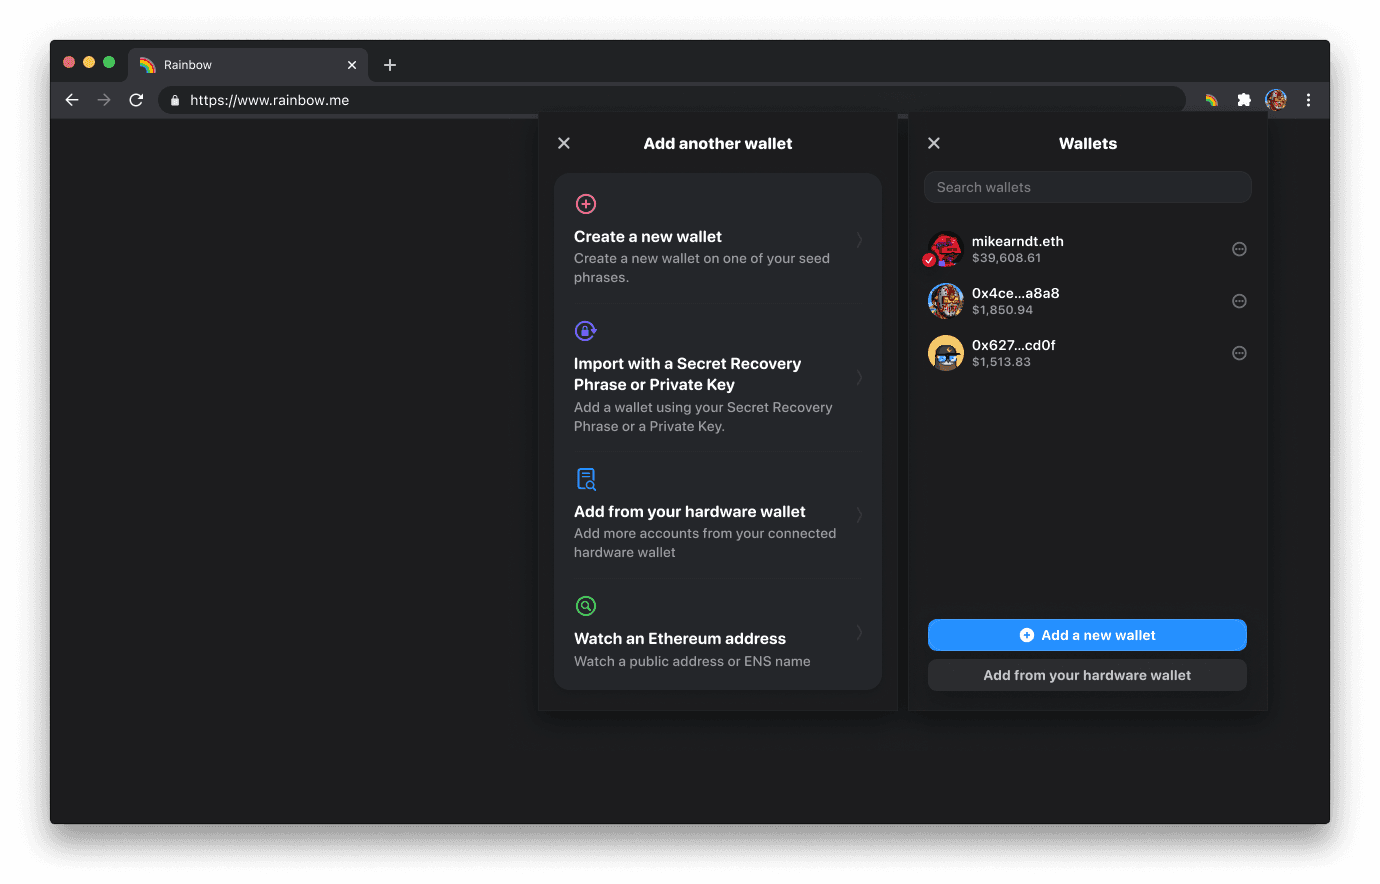Image resolution: width=1380 pixels, height=884 pixels.
Task: Click the $1,850.94 balance
Action: (x=1002, y=310)
